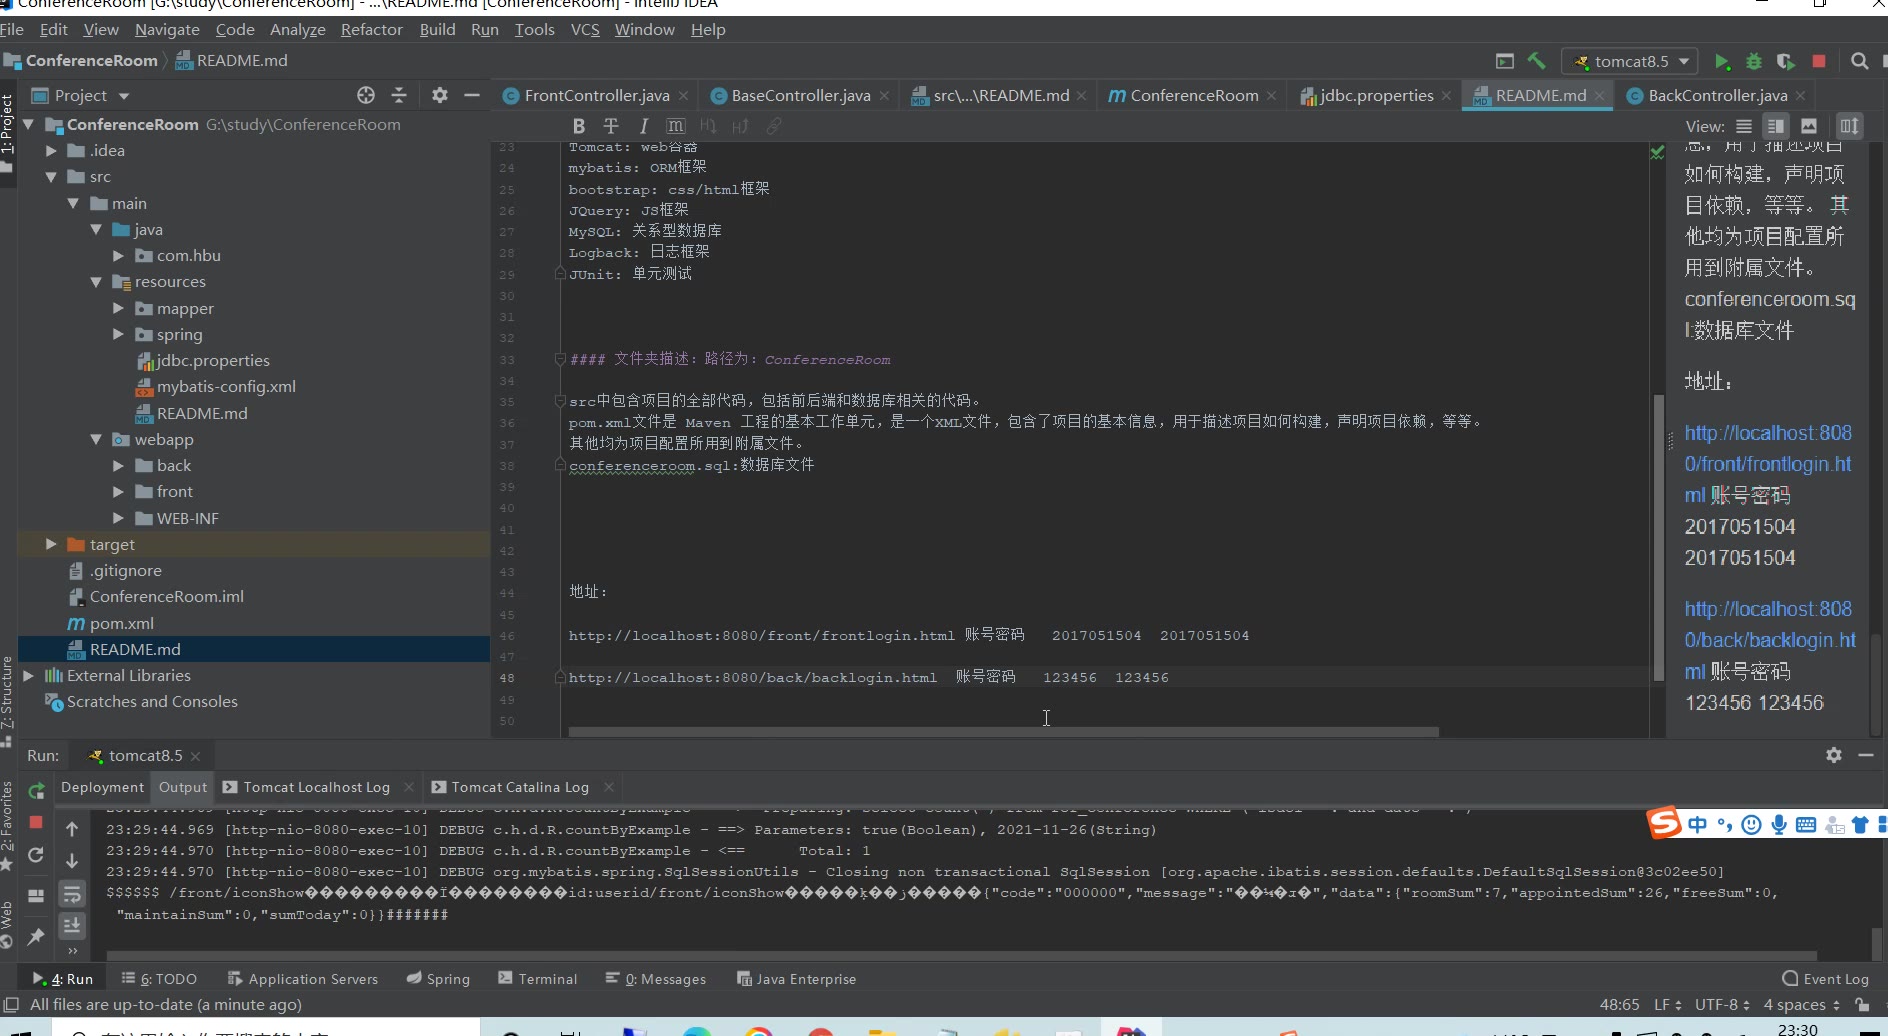
Task: Open Run panel settings gear
Action: point(1834,755)
